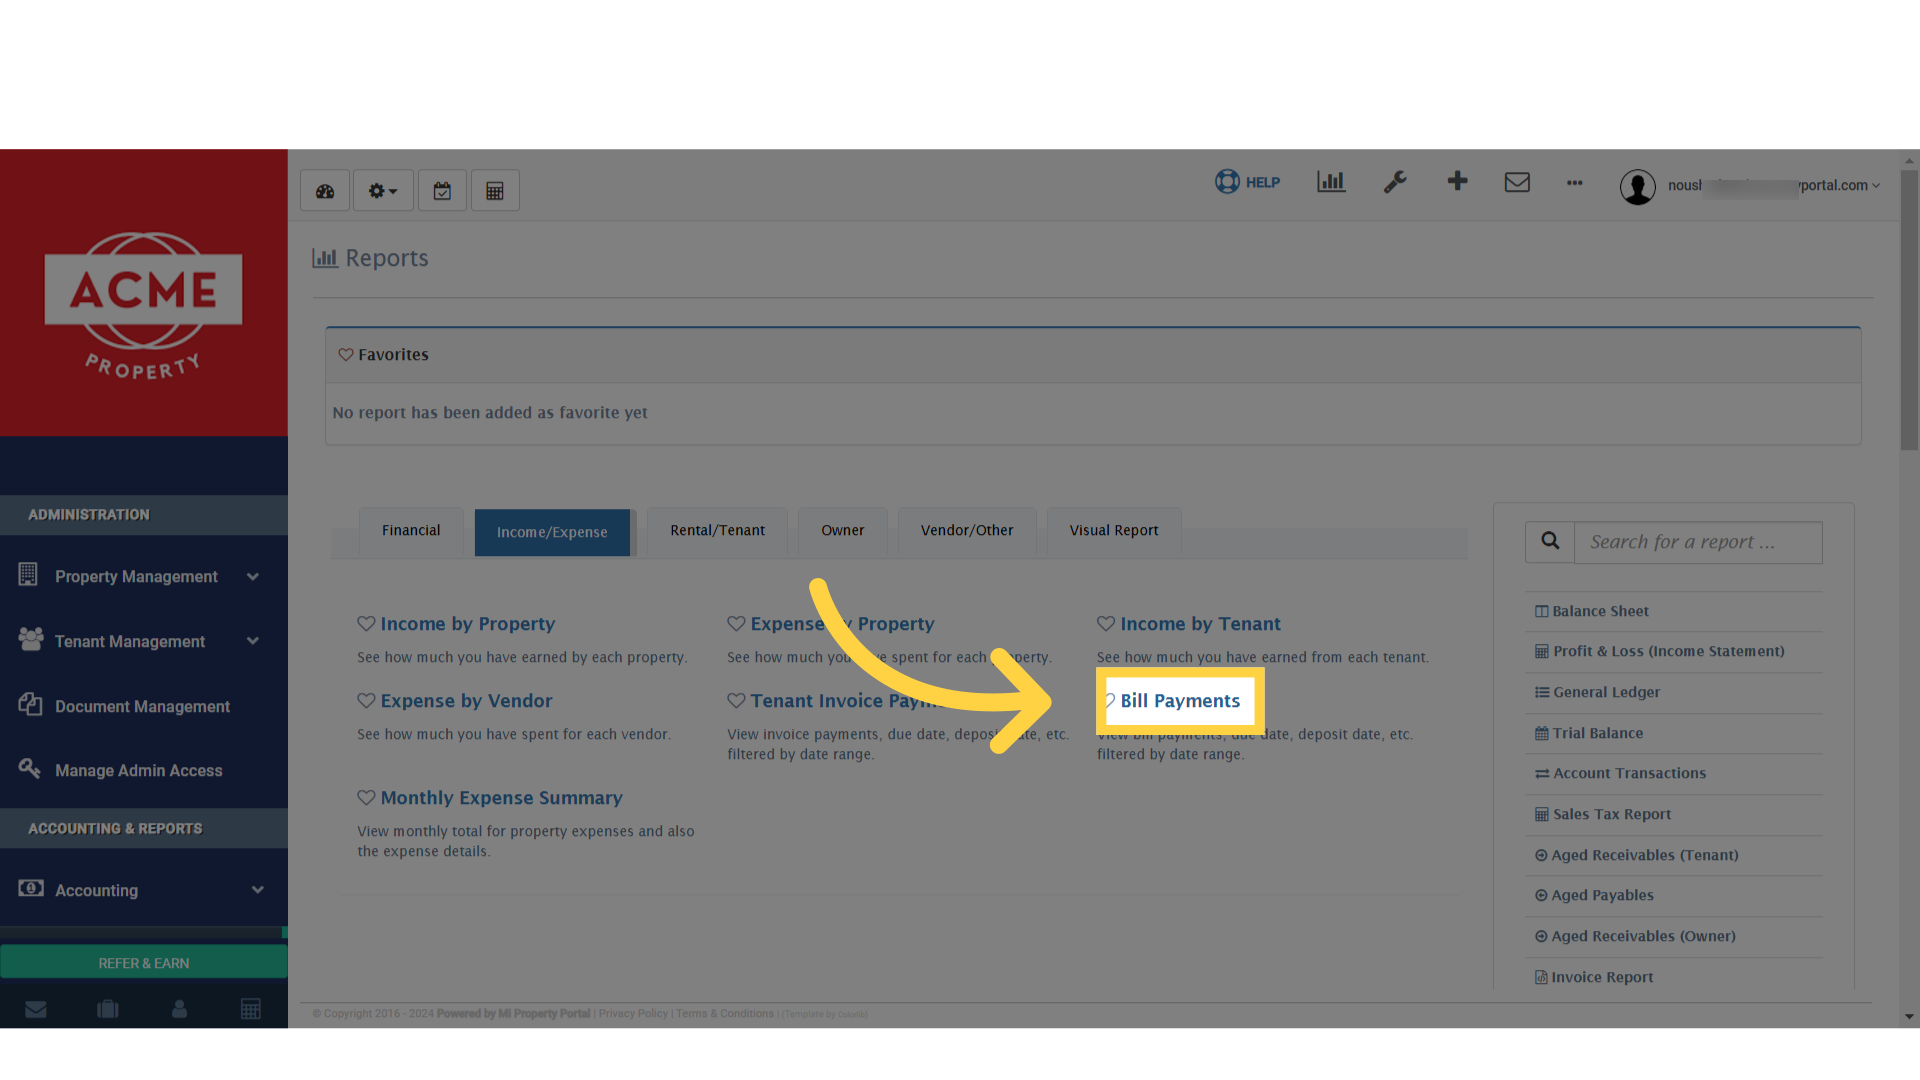Favorite the Income by Property report
The height and width of the screenshot is (1080, 1920).
pyautogui.click(x=366, y=624)
